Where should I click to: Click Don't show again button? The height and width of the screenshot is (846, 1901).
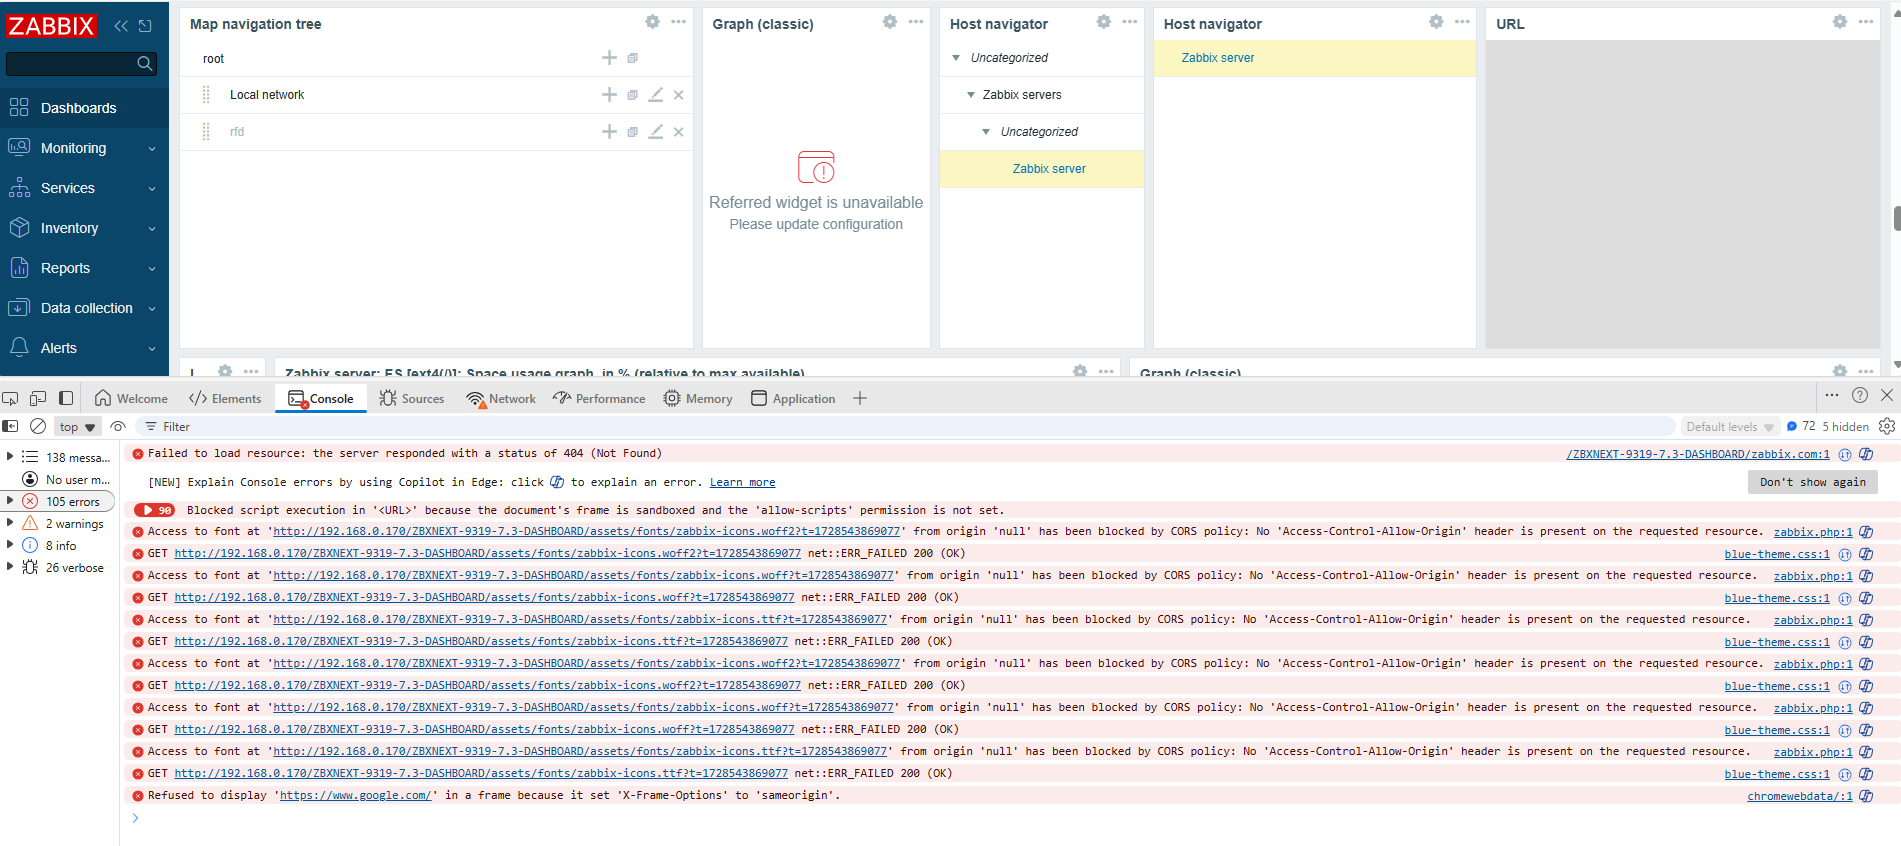click(1813, 482)
